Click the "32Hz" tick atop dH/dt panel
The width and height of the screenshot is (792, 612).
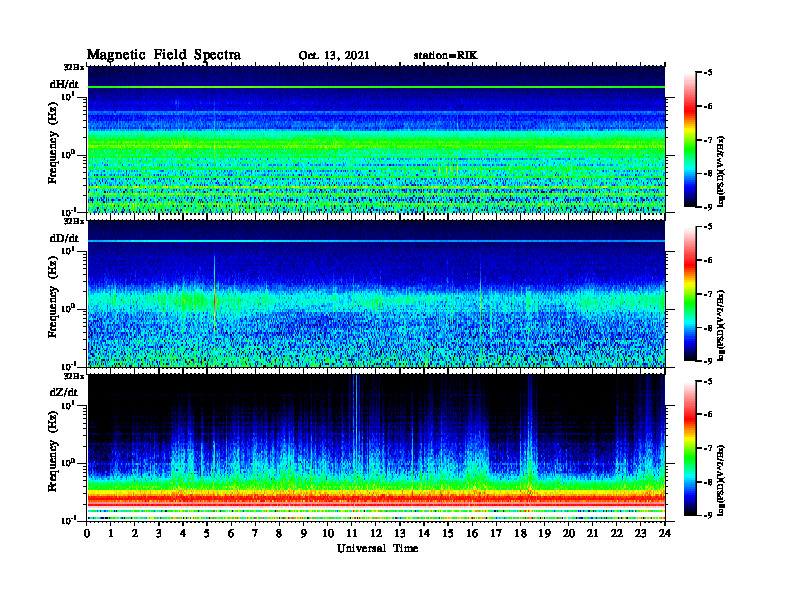(74, 67)
